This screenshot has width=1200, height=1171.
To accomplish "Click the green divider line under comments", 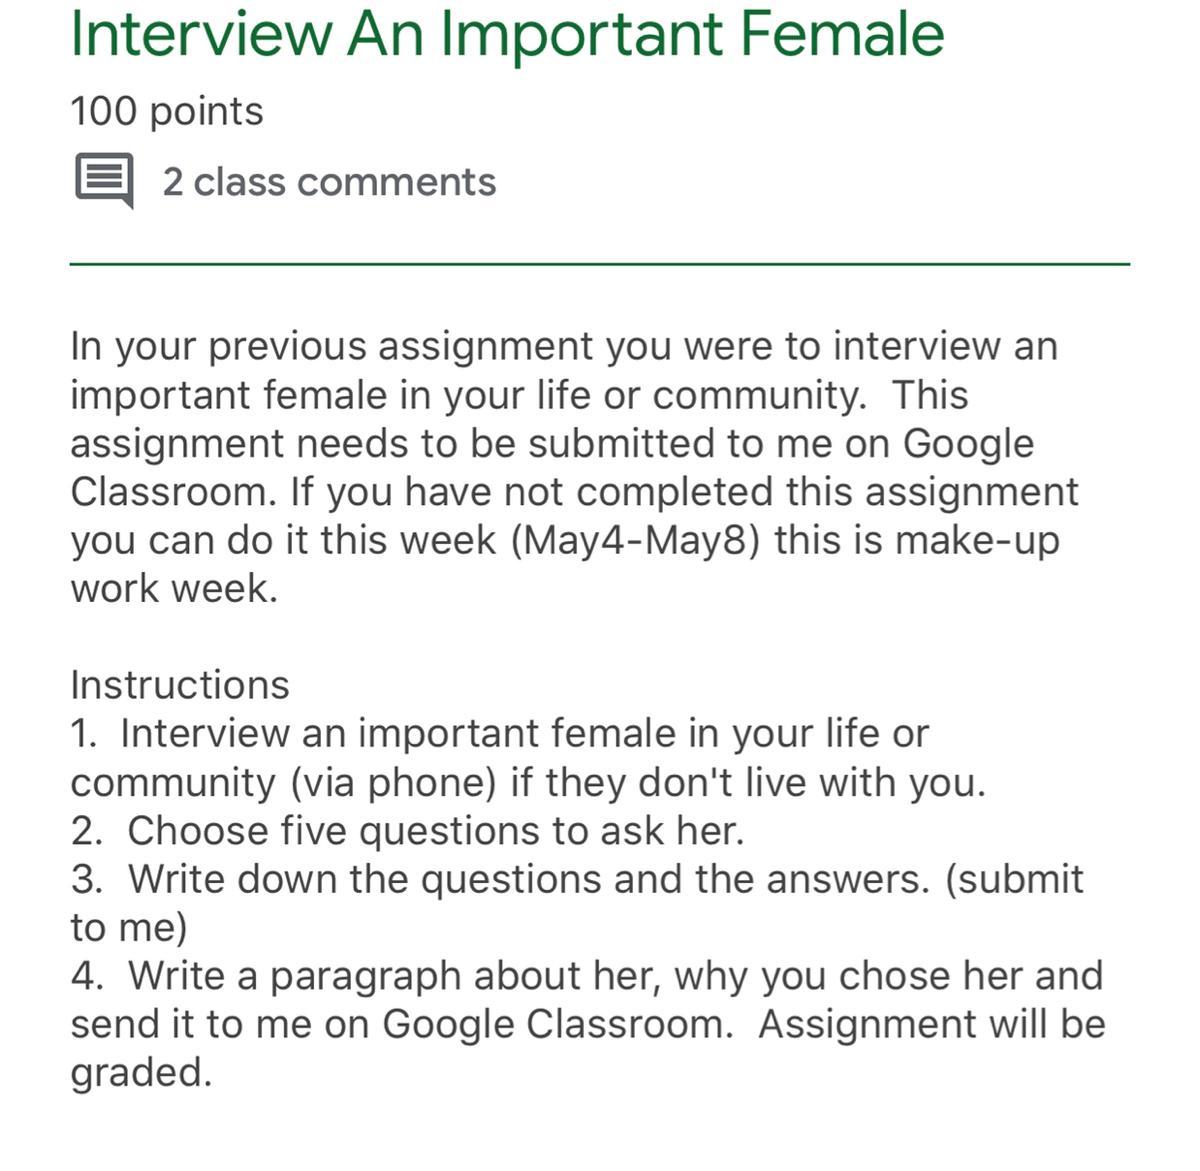I will click(600, 264).
